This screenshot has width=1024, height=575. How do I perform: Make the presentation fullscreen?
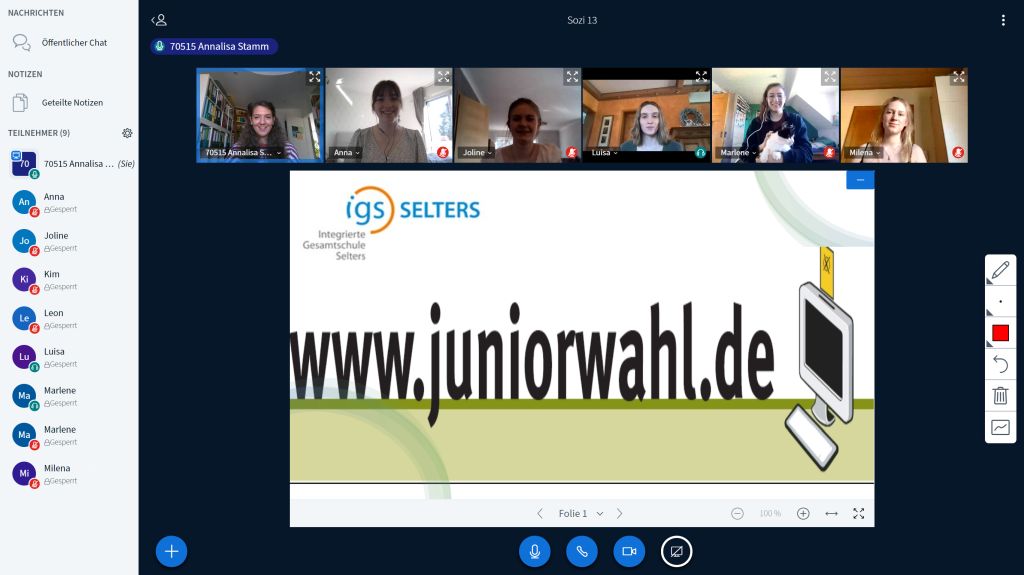pos(859,514)
